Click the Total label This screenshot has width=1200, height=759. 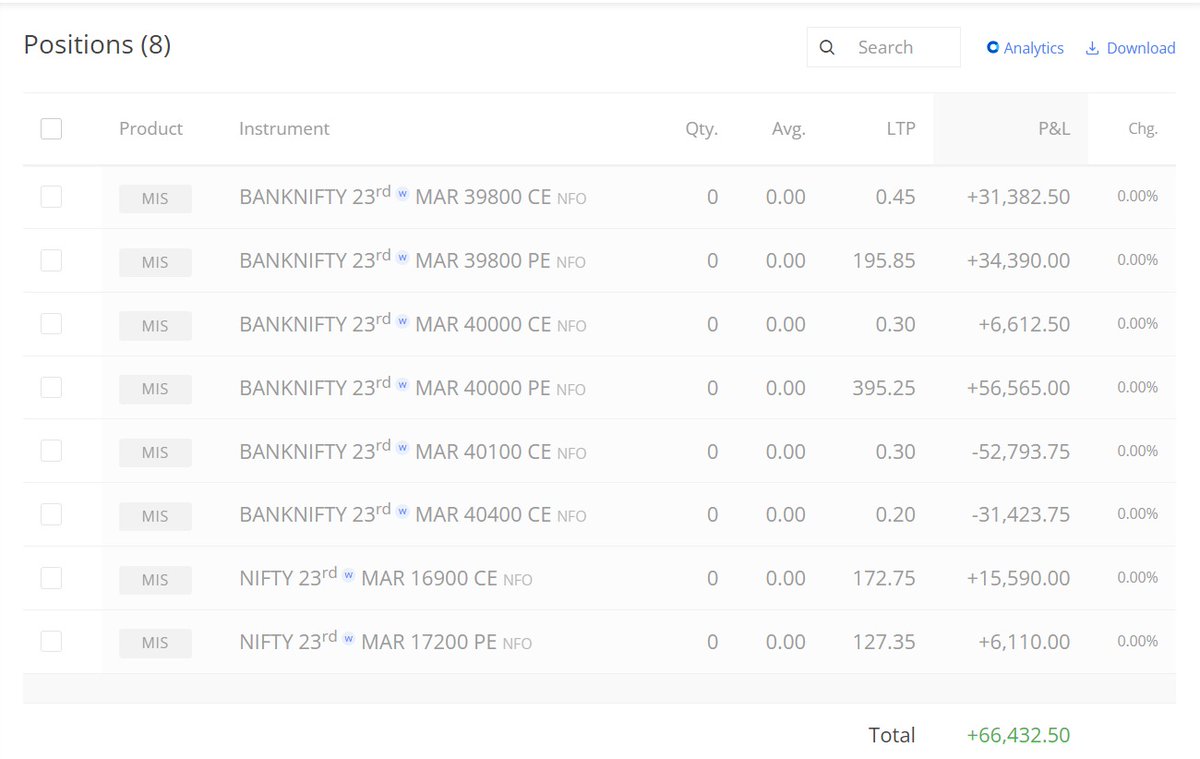tap(892, 735)
